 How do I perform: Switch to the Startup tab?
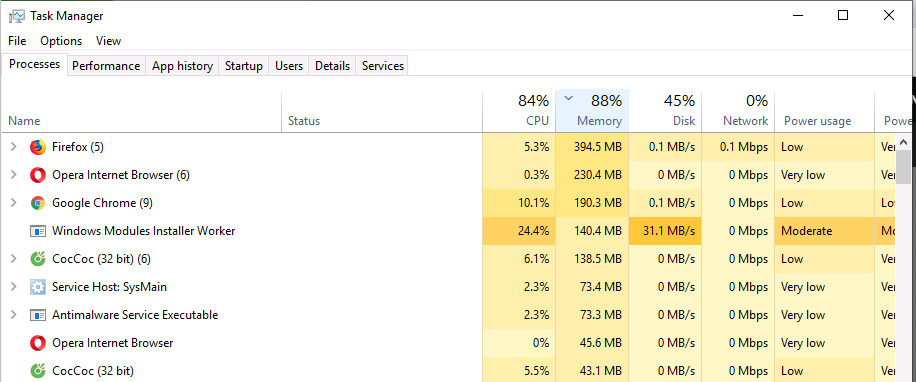point(244,66)
